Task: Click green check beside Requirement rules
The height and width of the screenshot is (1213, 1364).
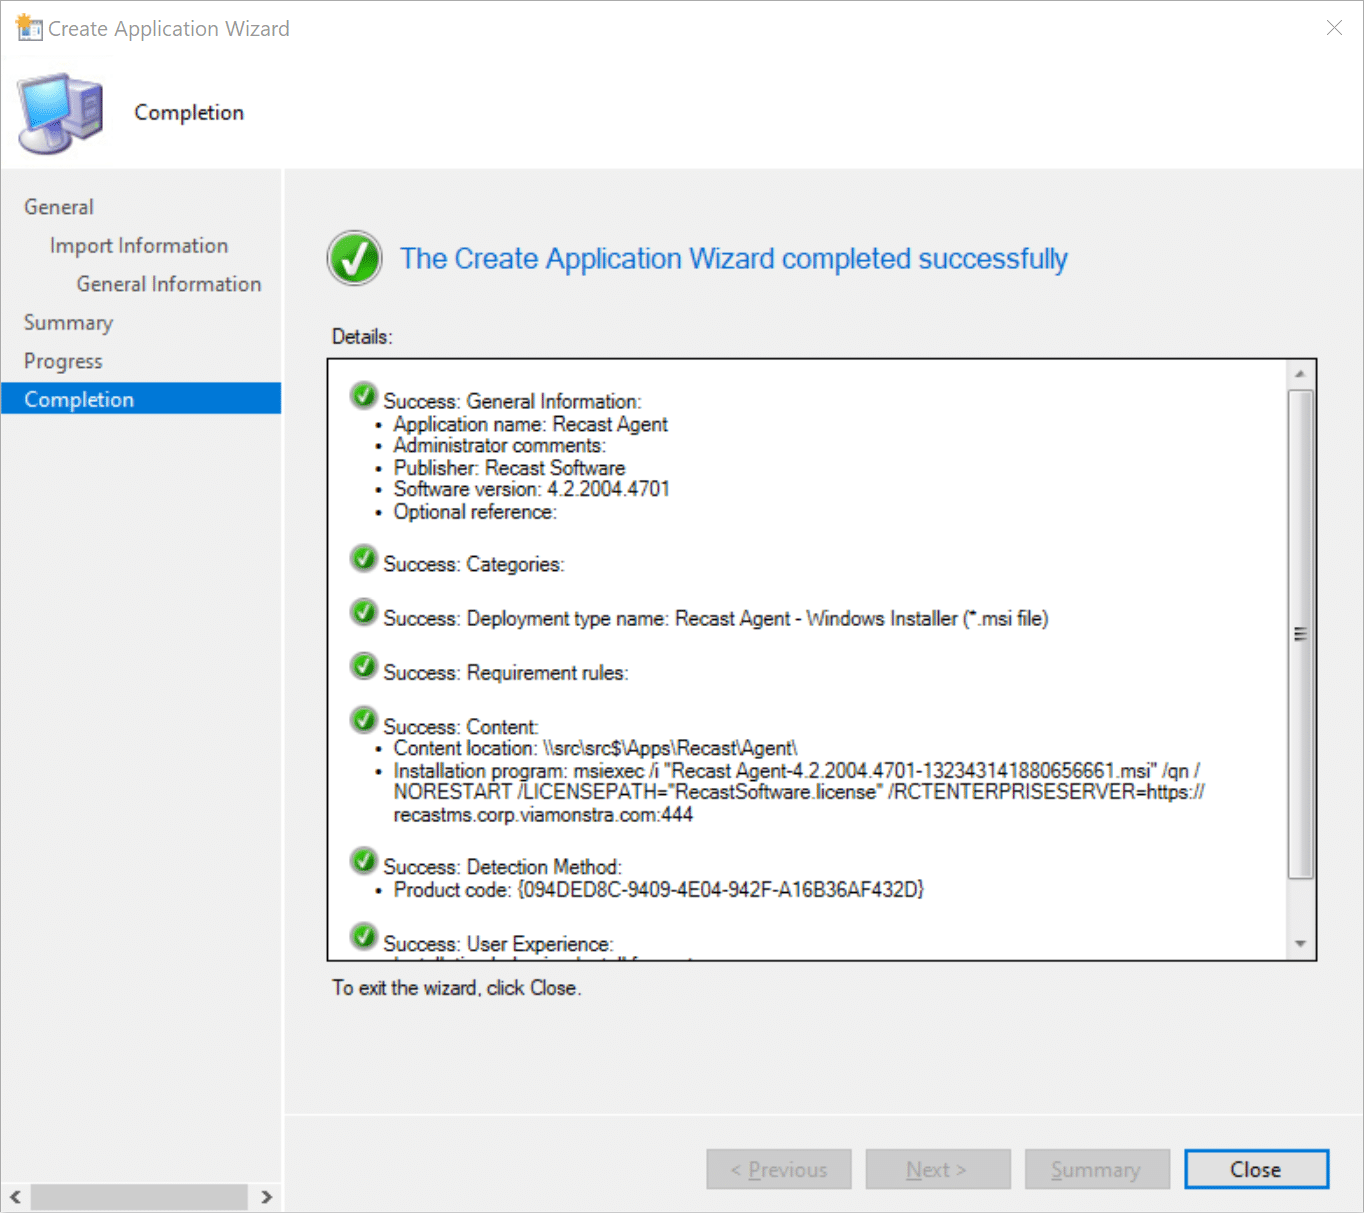Action: tap(364, 667)
